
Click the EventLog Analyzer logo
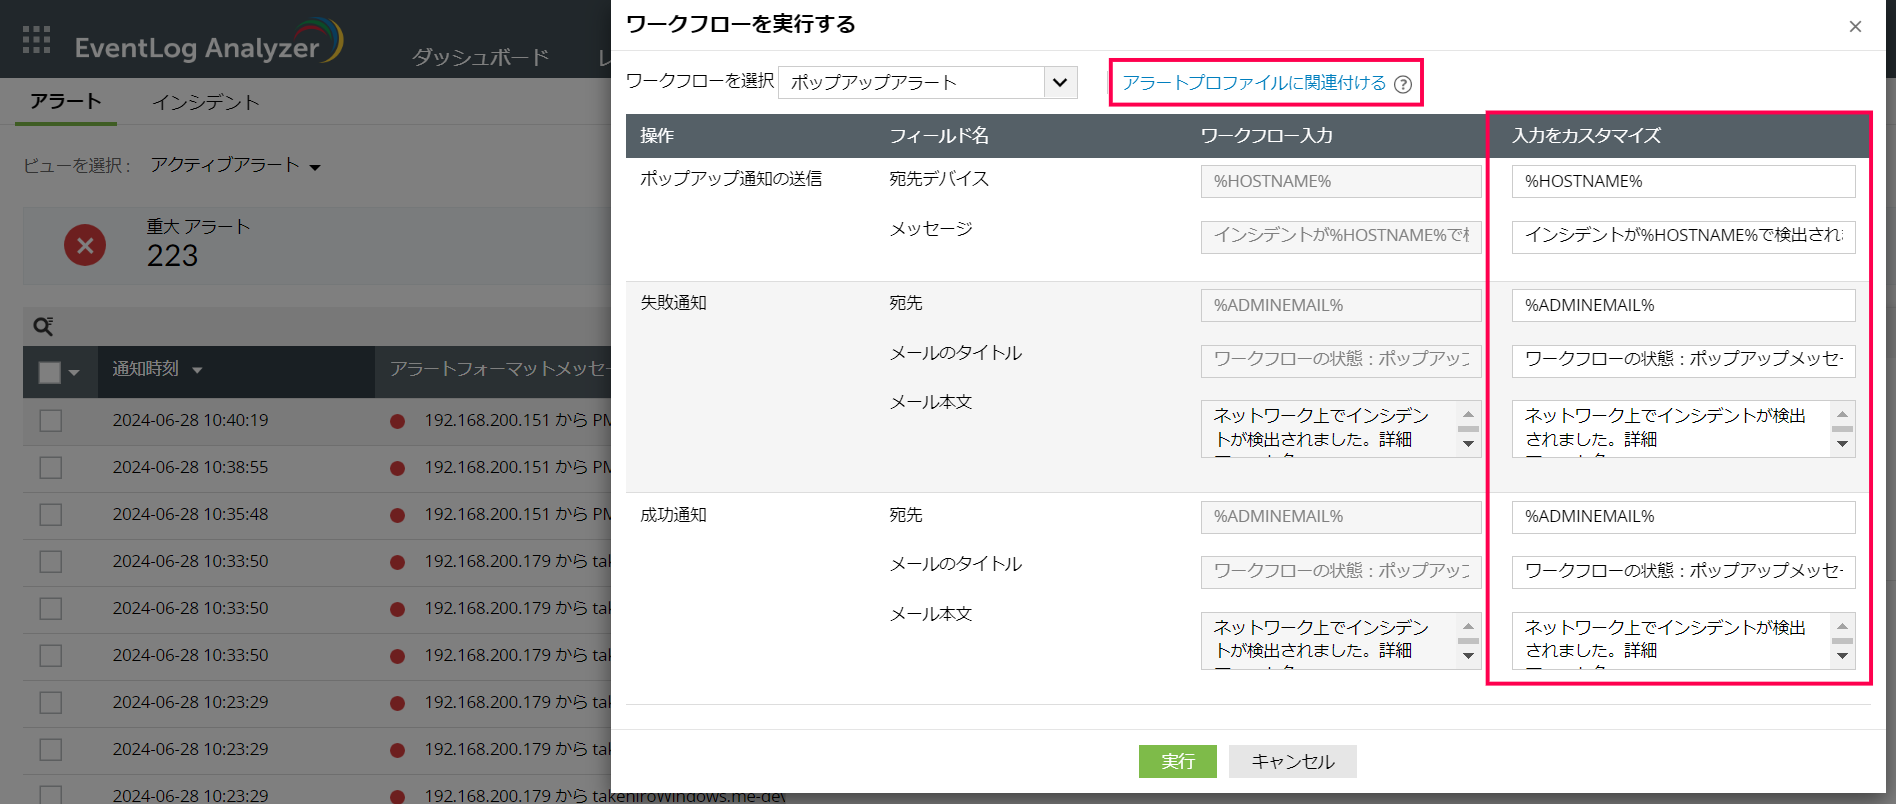click(208, 44)
